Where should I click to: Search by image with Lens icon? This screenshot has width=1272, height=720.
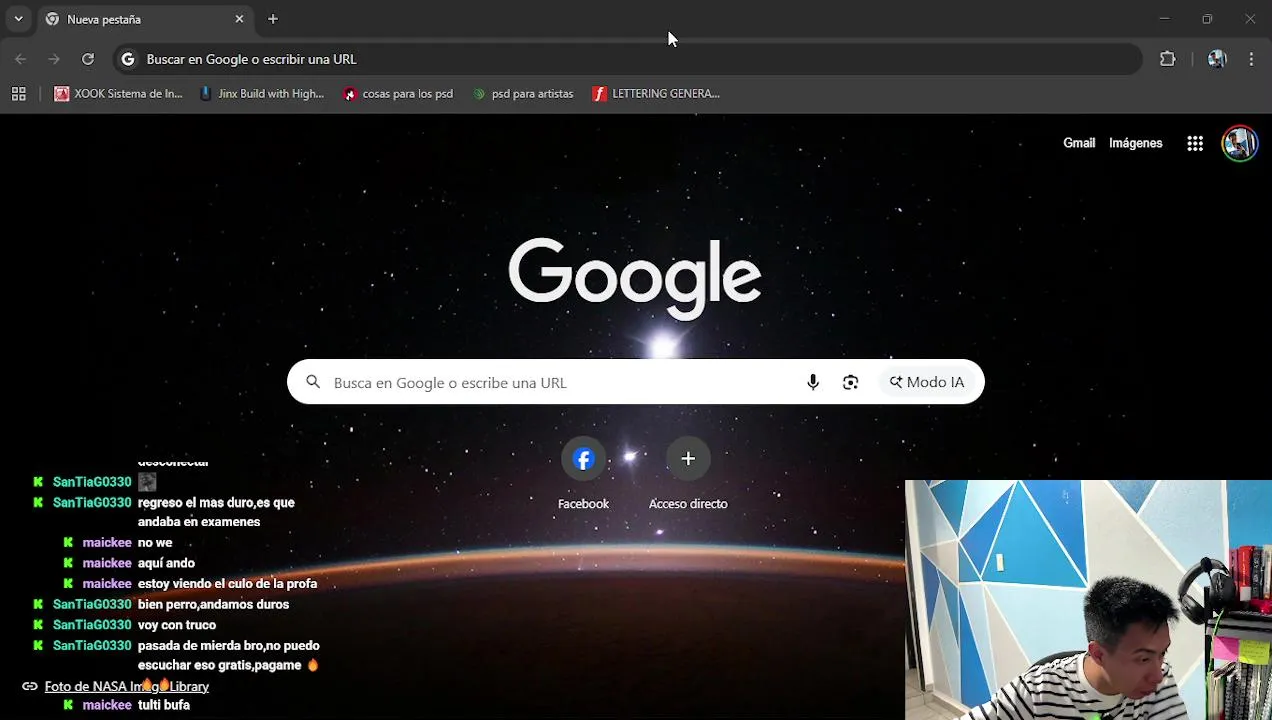[x=850, y=382]
